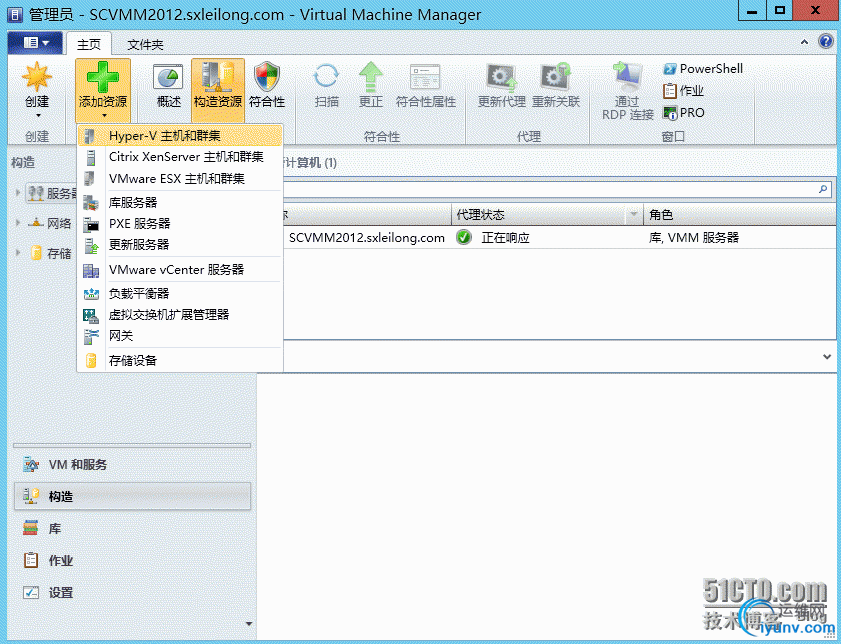Click inside the search filter field

[x=550, y=189]
